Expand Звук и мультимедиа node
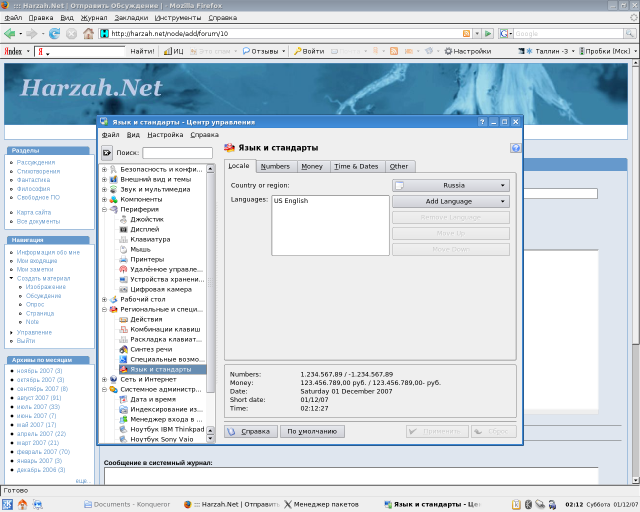Viewport: 640px width, 512px height. click(104, 189)
